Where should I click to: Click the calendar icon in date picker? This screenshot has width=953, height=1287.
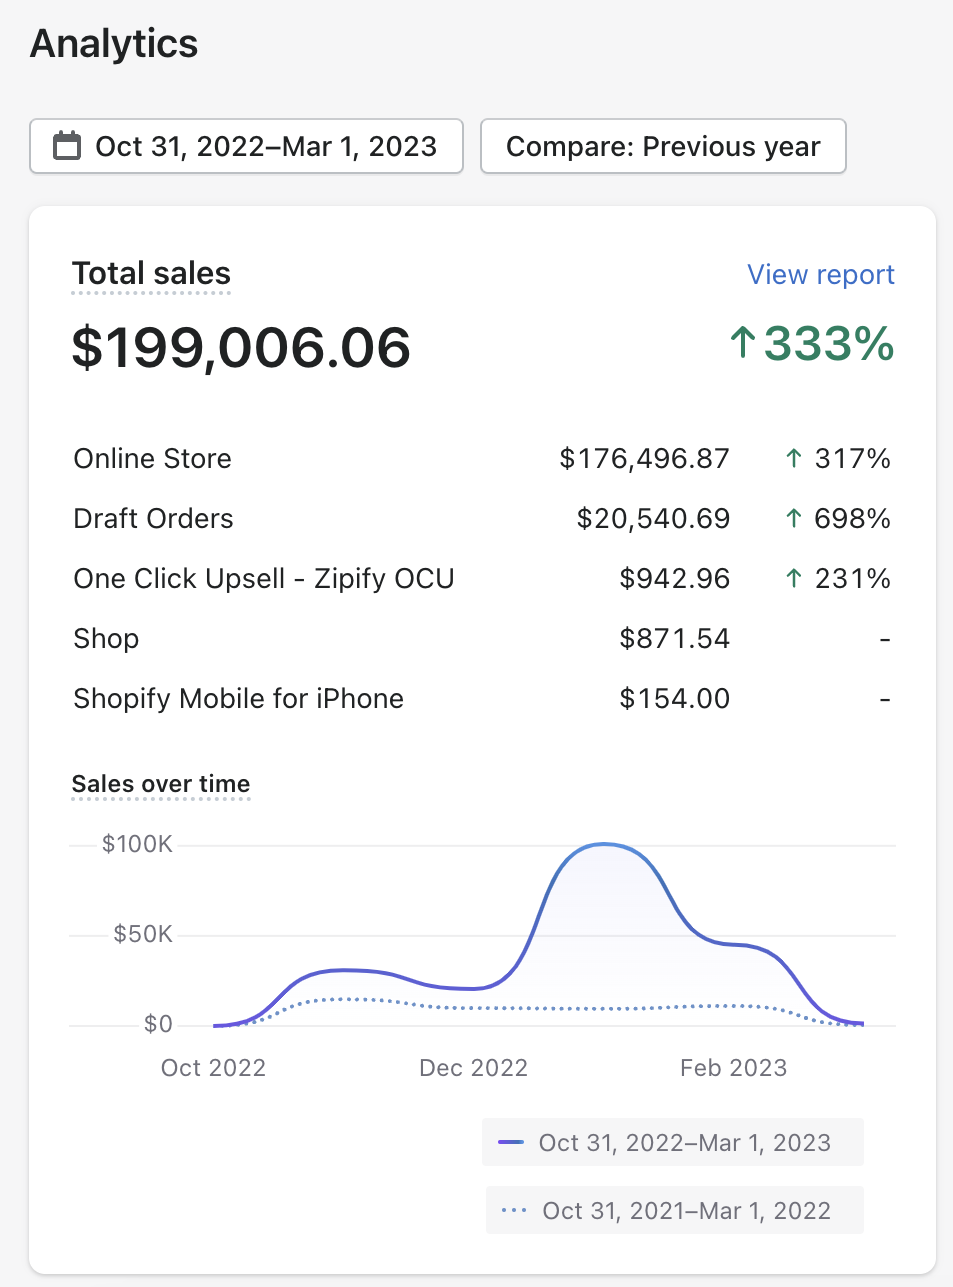(67, 146)
